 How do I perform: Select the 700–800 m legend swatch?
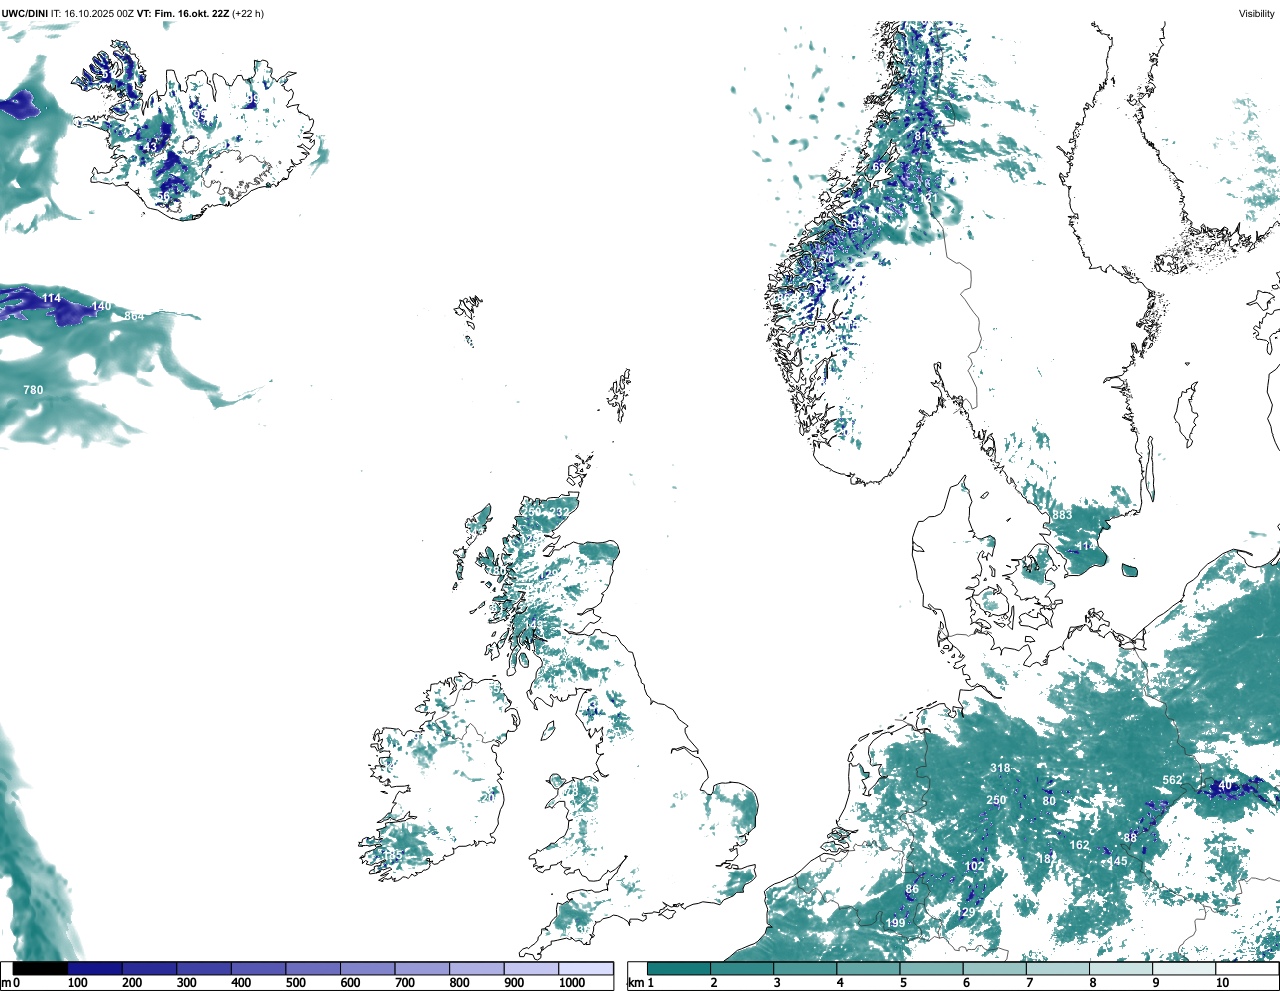click(422, 968)
